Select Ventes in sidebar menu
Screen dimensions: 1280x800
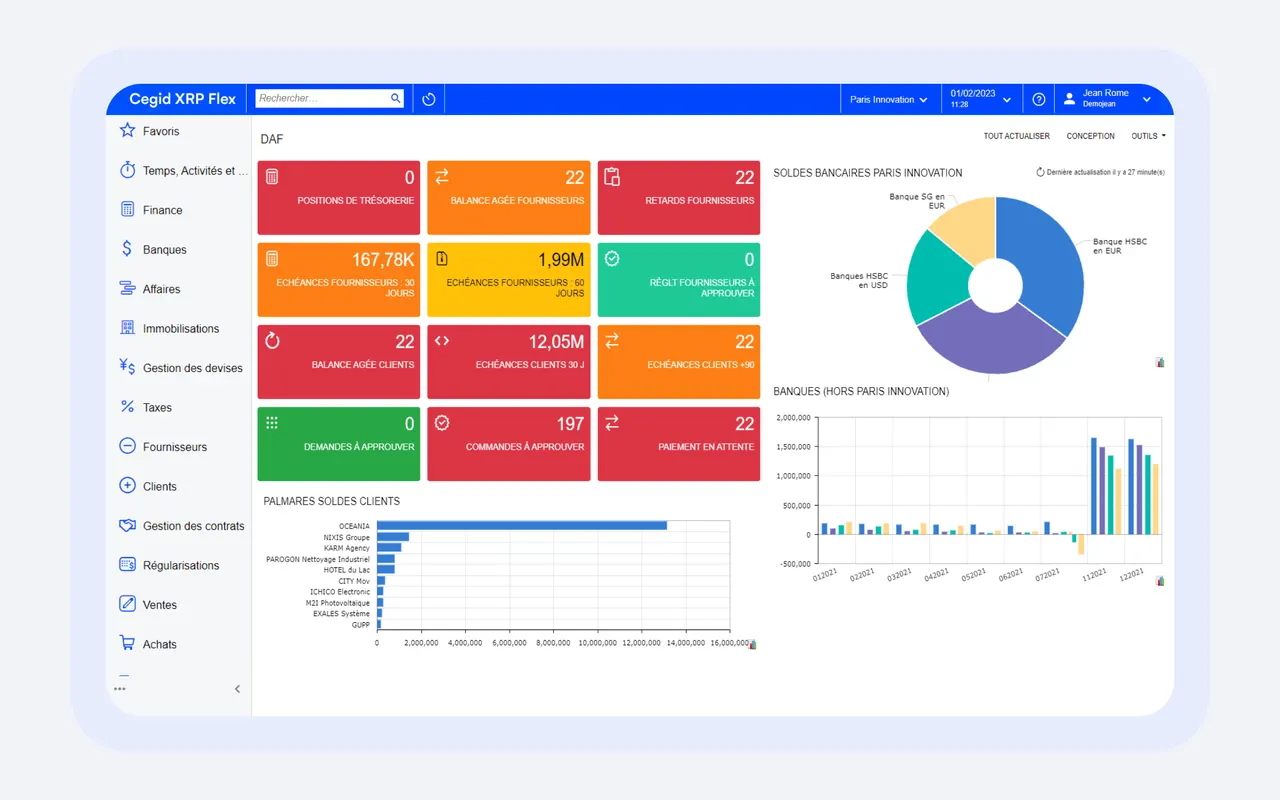(x=160, y=605)
